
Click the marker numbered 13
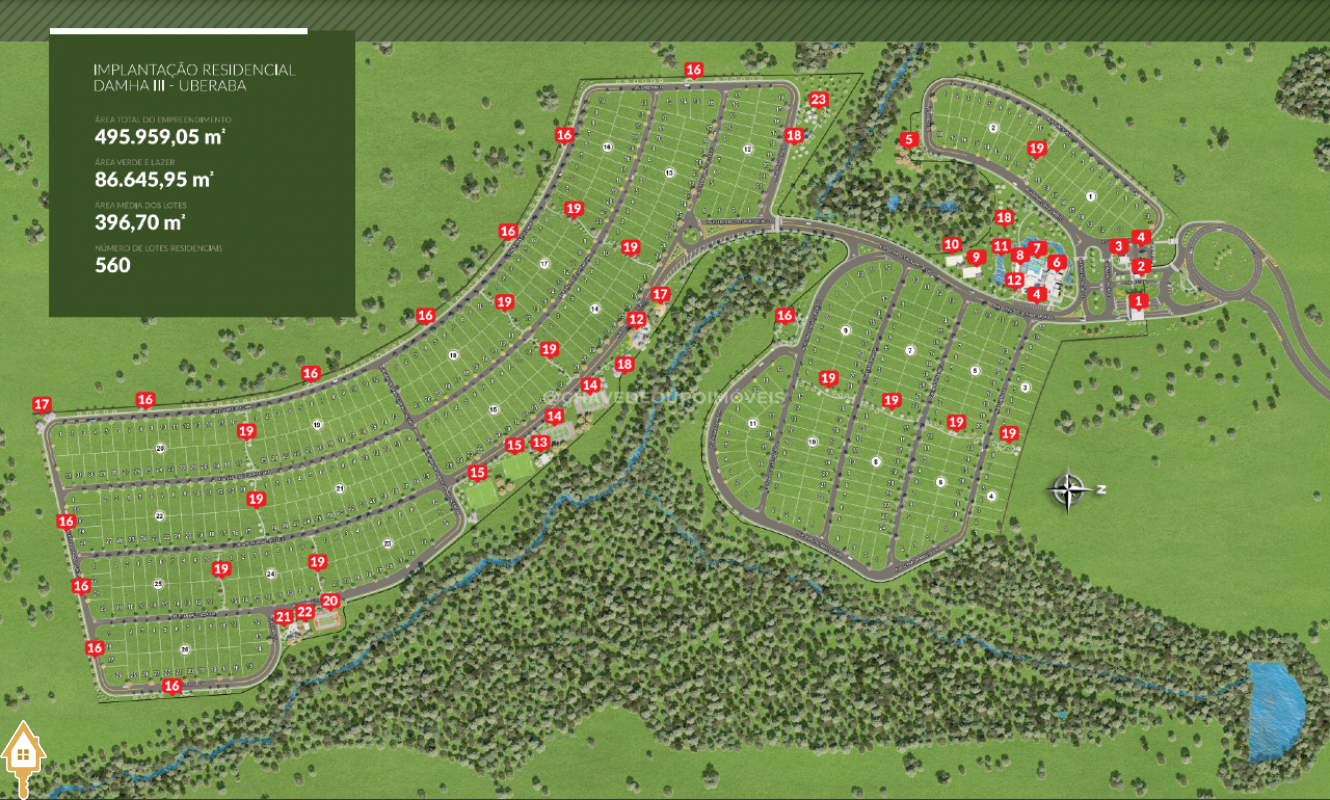(x=540, y=442)
